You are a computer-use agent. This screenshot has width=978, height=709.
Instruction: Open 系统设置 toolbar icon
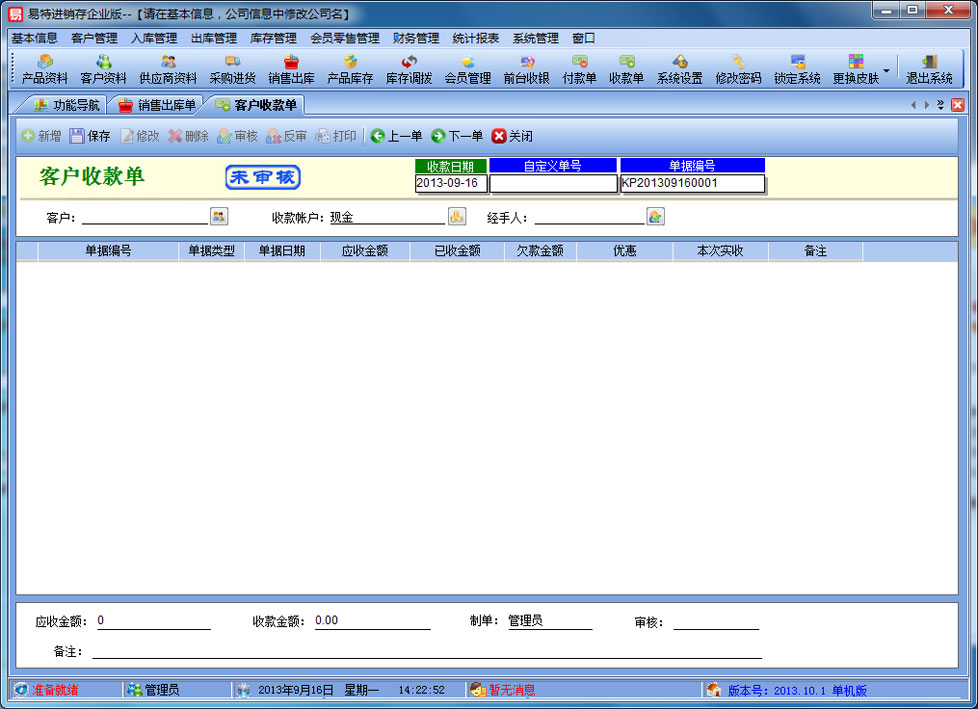(680, 69)
